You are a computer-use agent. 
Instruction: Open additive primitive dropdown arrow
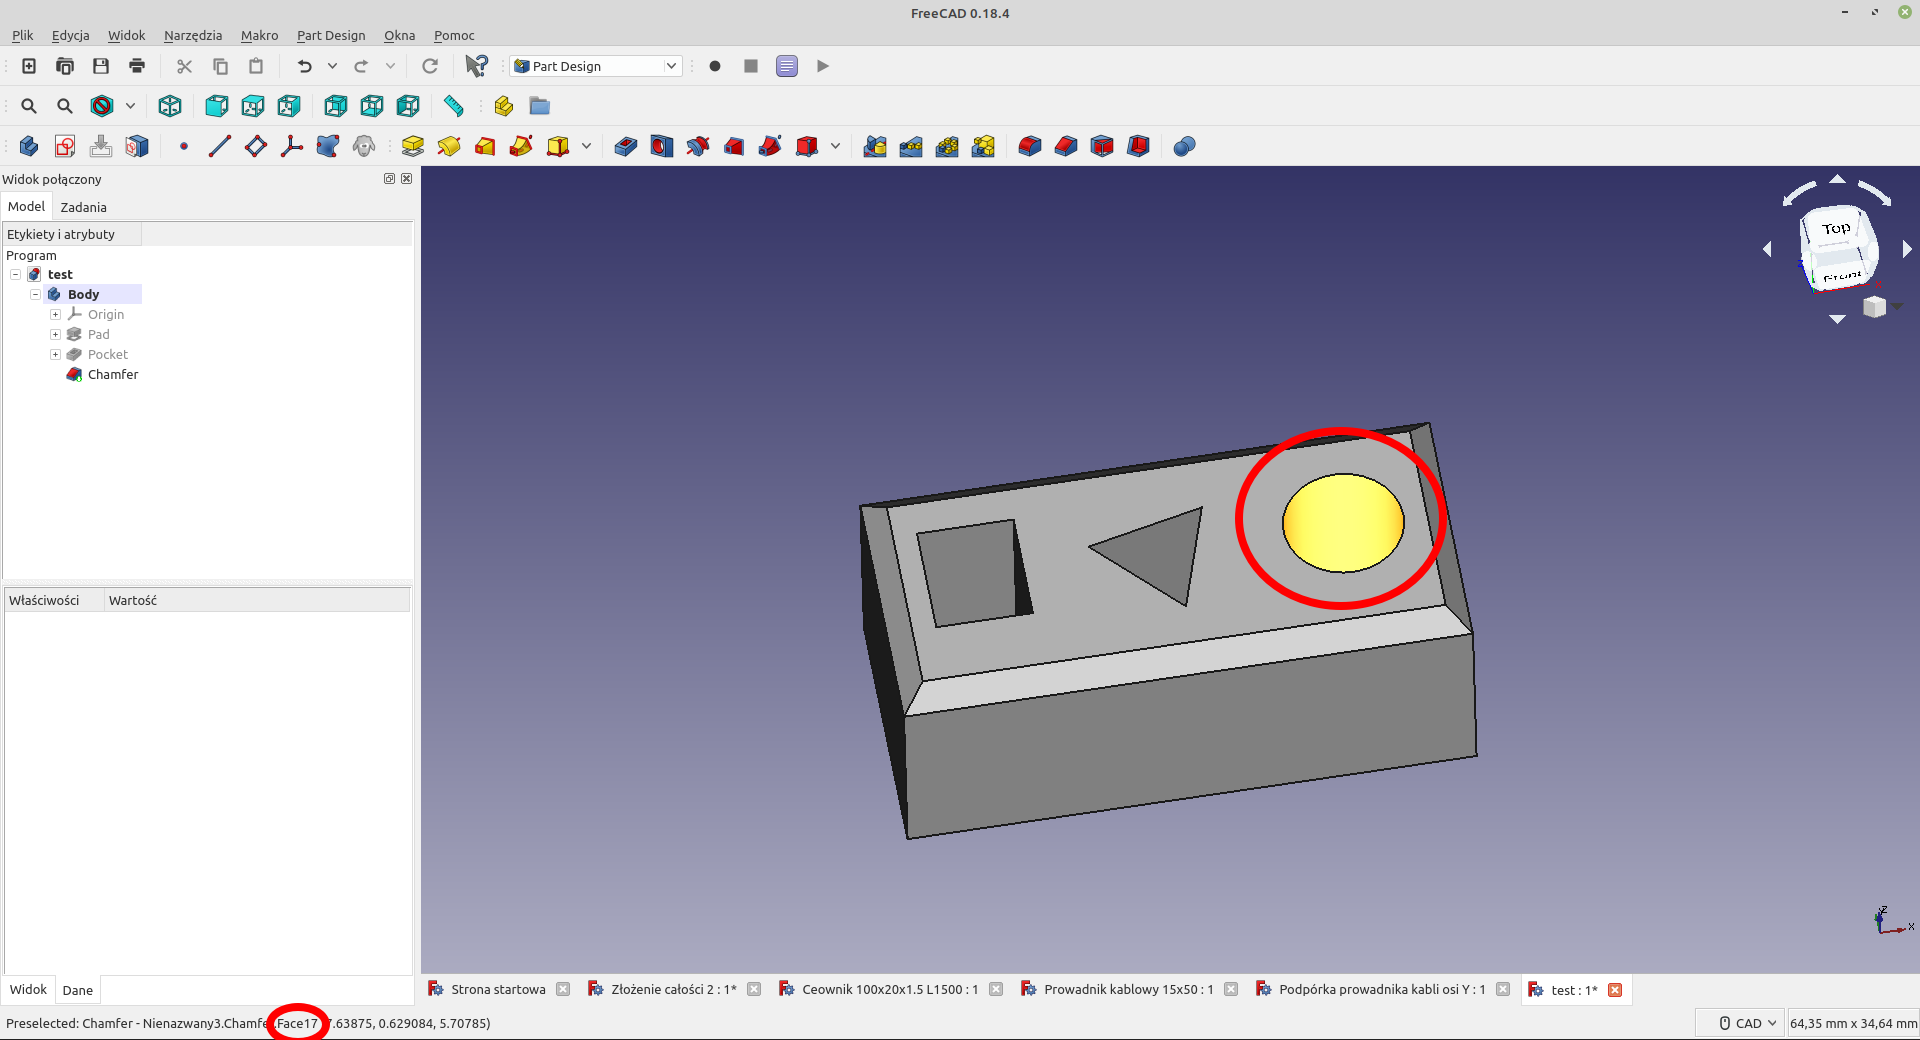[x=586, y=146]
